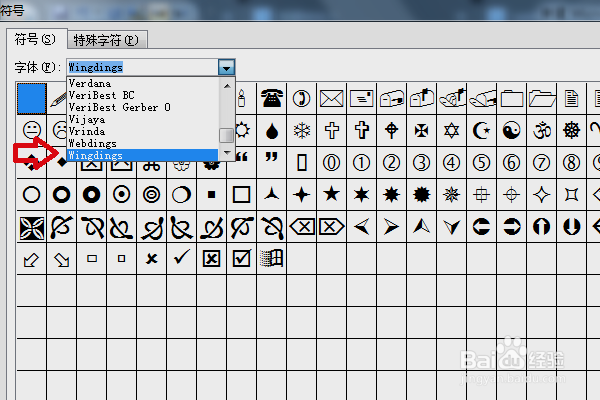Pick the Om symbol
This screenshot has width=600, height=400.
tap(542, 131)
